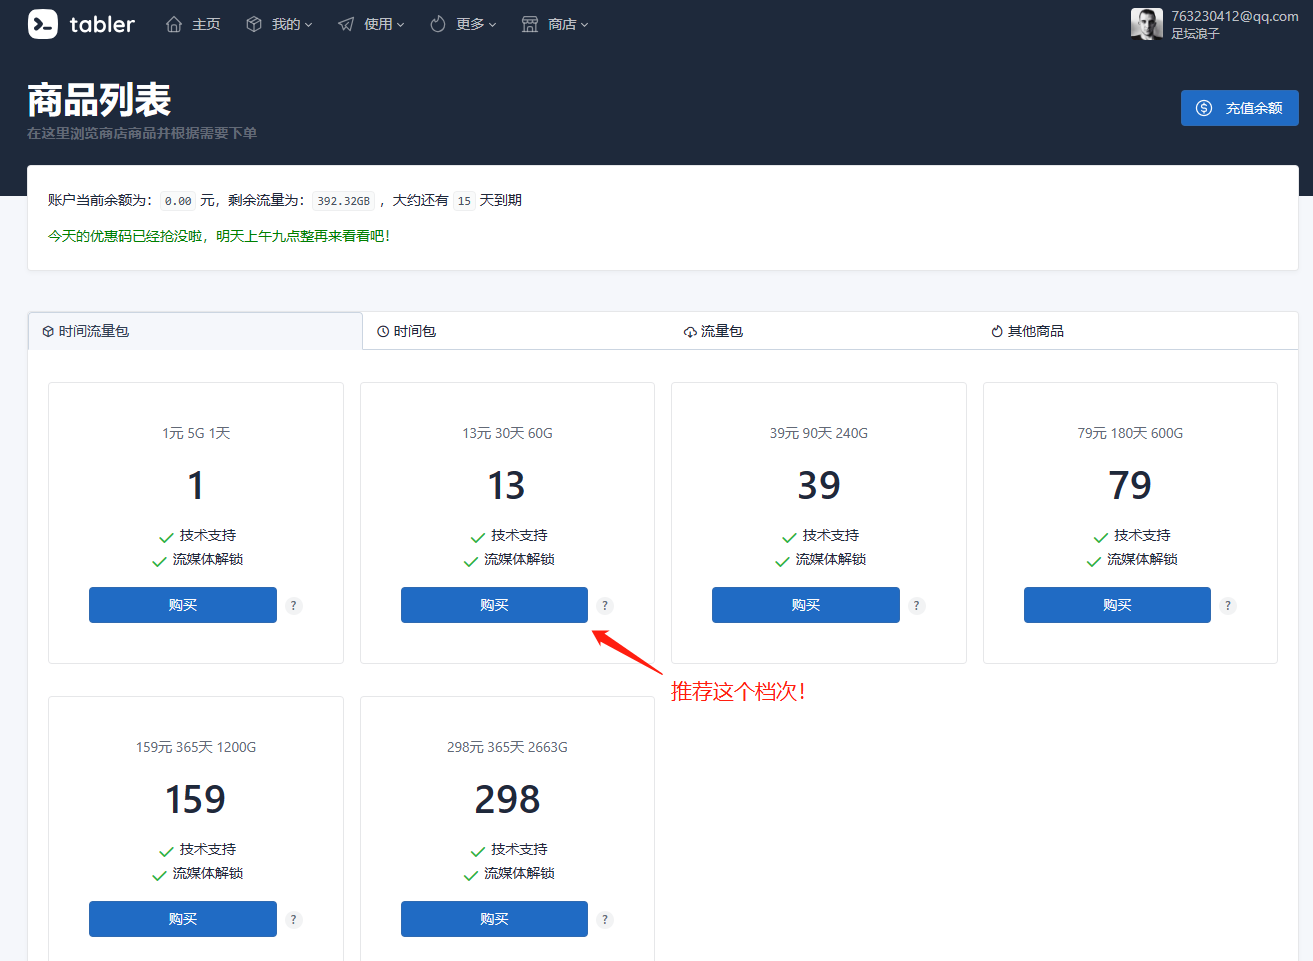The height and width of the screenshot is (961, 1313).
Task: Switch to the 时间包 tab
Action: (x=516, y=331)
